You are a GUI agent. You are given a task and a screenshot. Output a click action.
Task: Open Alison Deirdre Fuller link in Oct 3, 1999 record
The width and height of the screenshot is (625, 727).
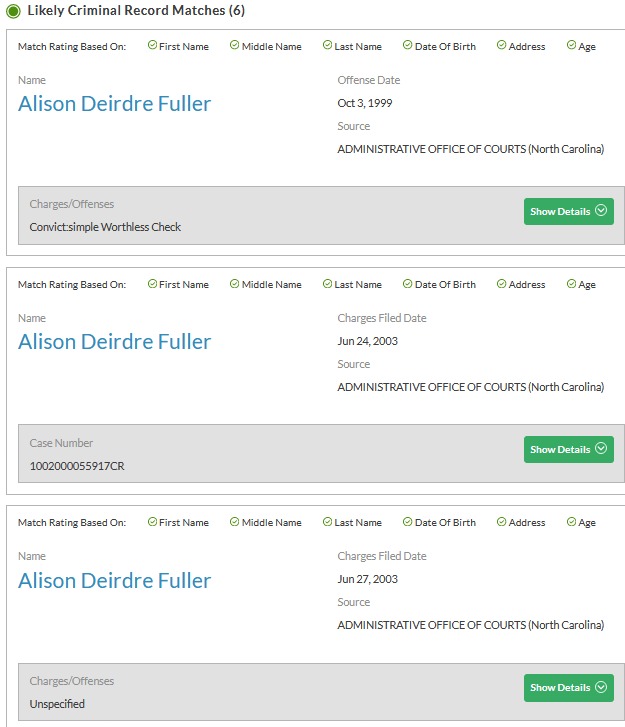tap(115, 104)
